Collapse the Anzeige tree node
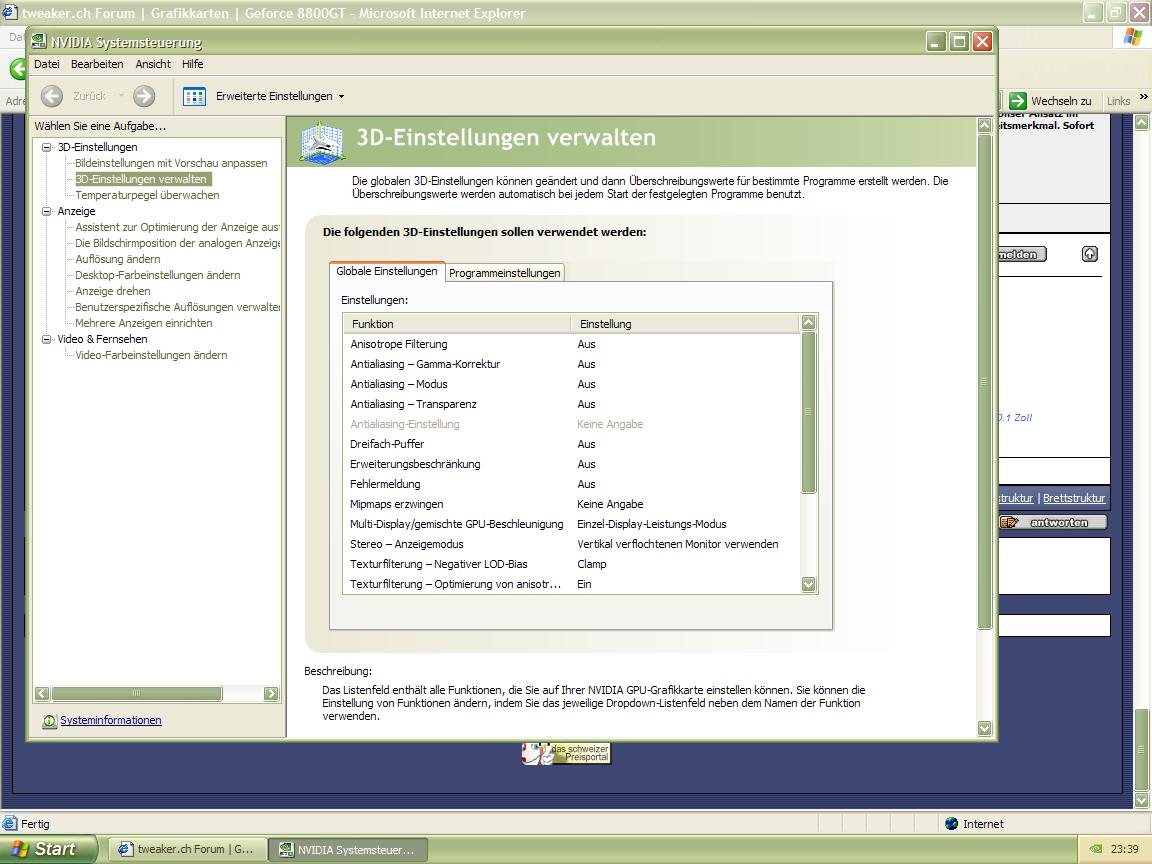1152x864 pixels. (x=46, y=211)
